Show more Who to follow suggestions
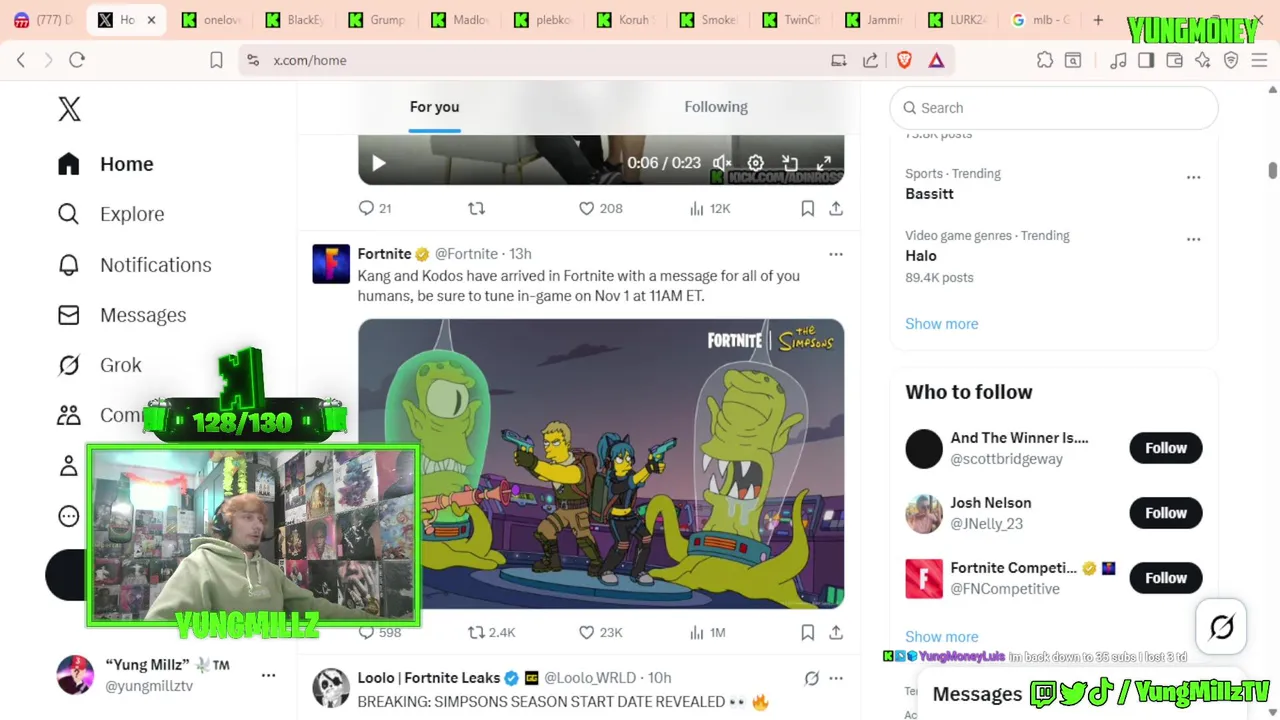Image resolution: width=1280 pixels, height=720 pixels. (x=941, y=637)
